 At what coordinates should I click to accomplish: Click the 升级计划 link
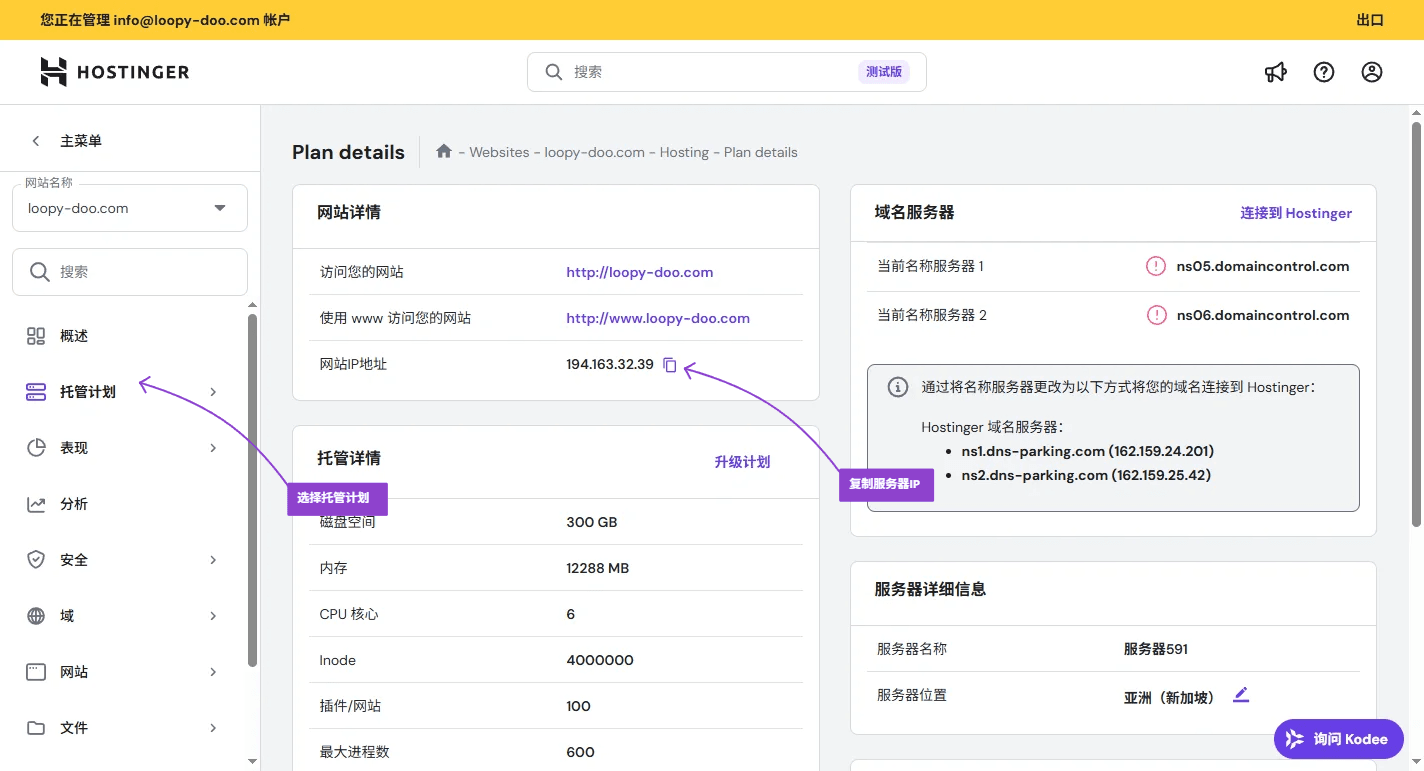[x=742, y=462]
